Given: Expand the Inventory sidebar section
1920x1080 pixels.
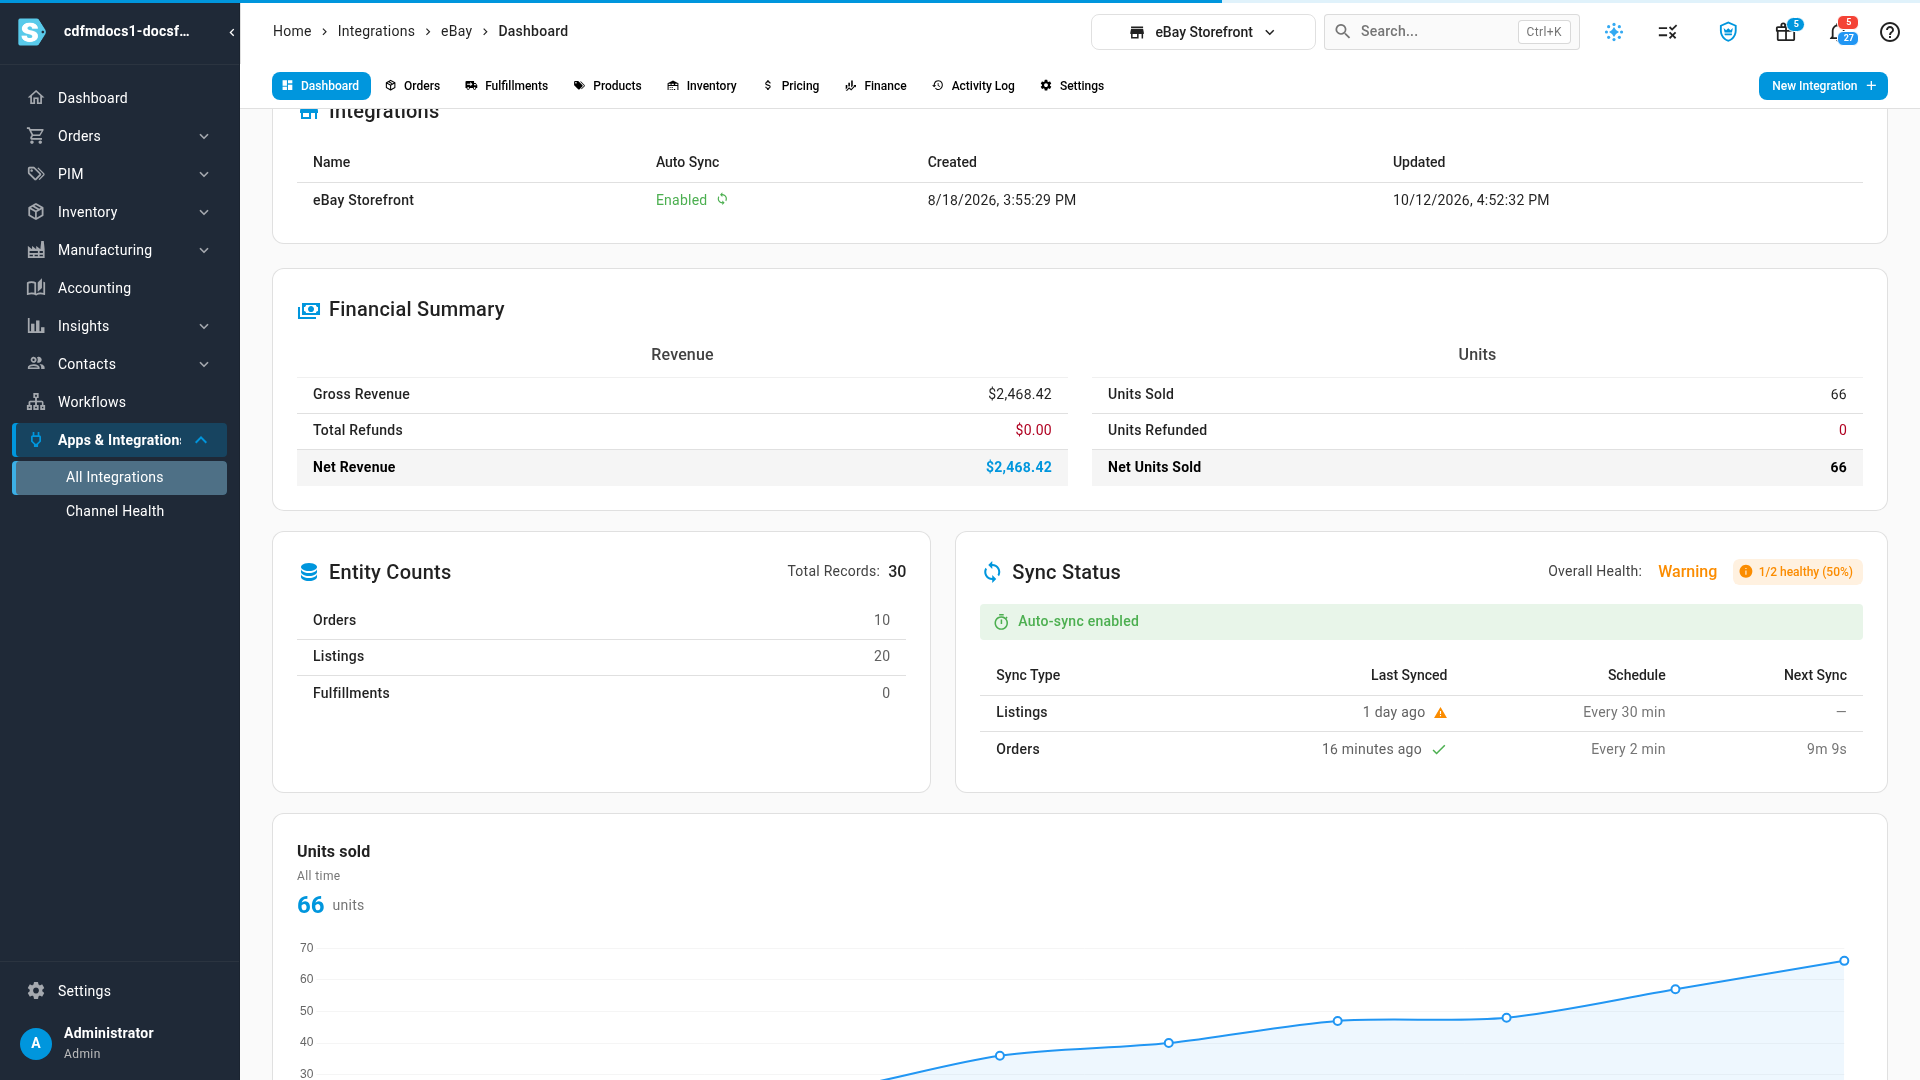Looking at the screenshot, I should 120,212.
